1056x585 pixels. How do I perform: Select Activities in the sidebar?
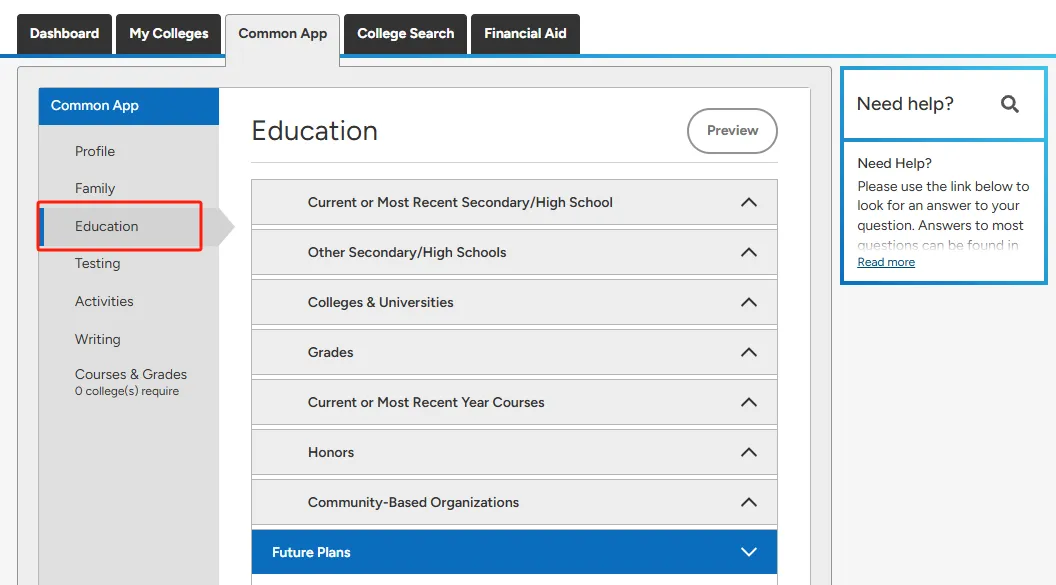click(x=104, y=301)
